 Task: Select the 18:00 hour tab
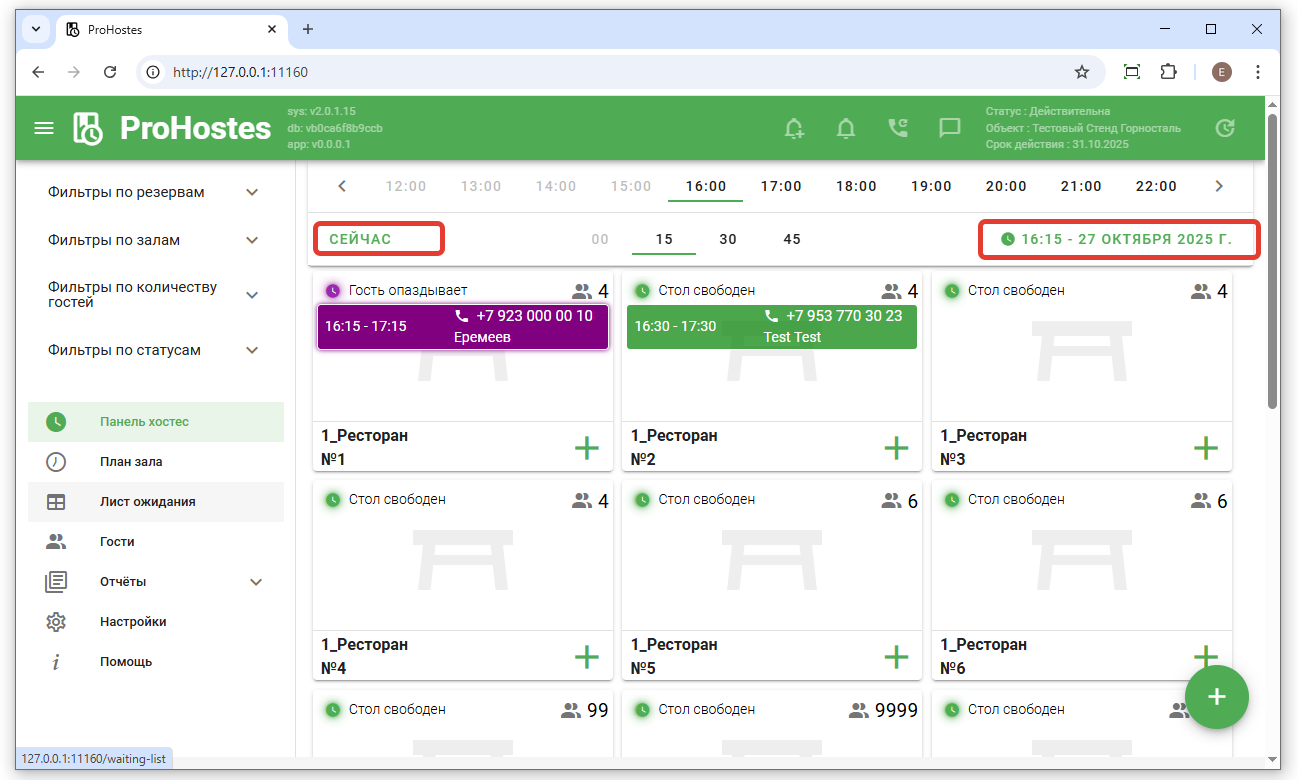[856, 186]
